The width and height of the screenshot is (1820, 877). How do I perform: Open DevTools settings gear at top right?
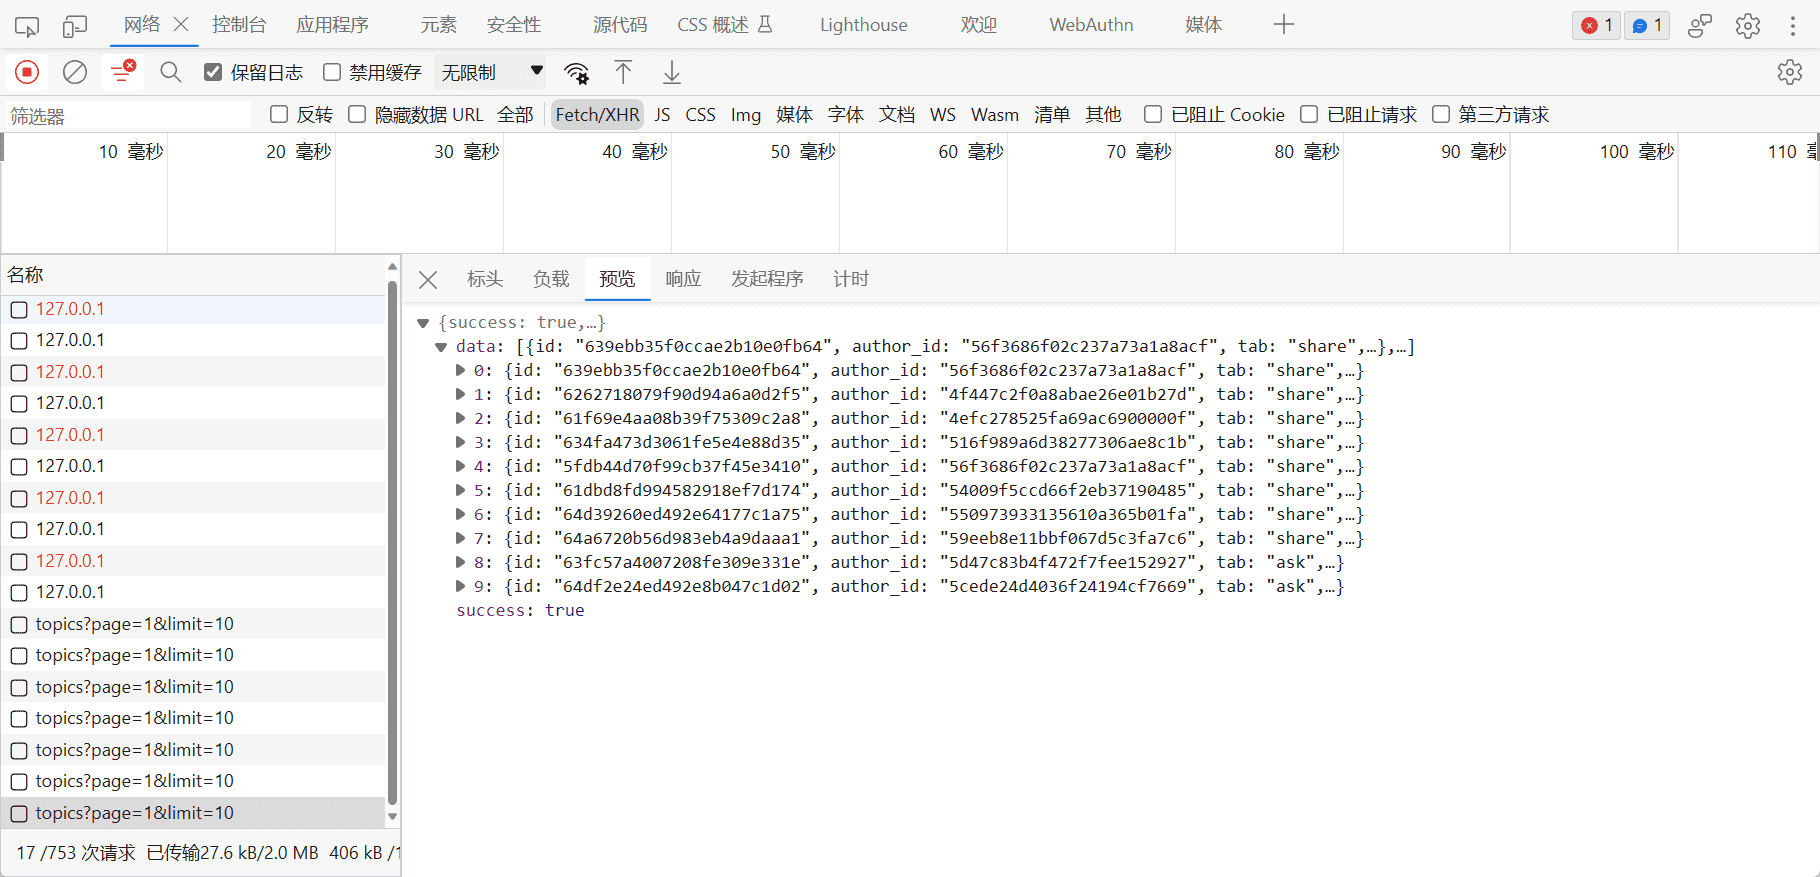(x=1748, y=26)
